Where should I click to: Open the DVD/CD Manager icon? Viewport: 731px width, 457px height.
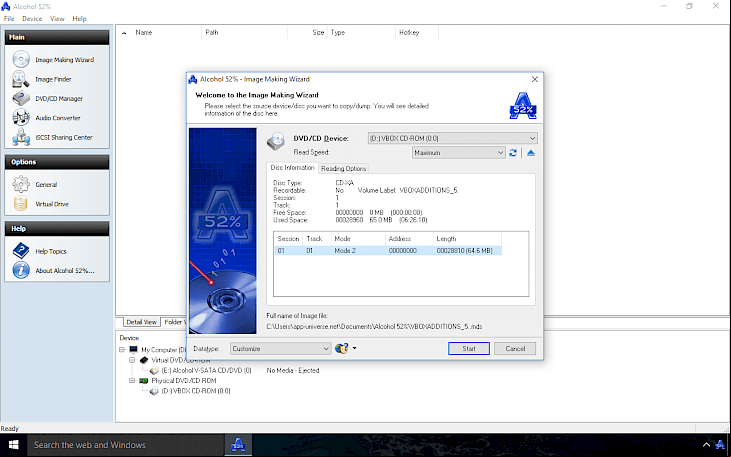pos(21,98)
